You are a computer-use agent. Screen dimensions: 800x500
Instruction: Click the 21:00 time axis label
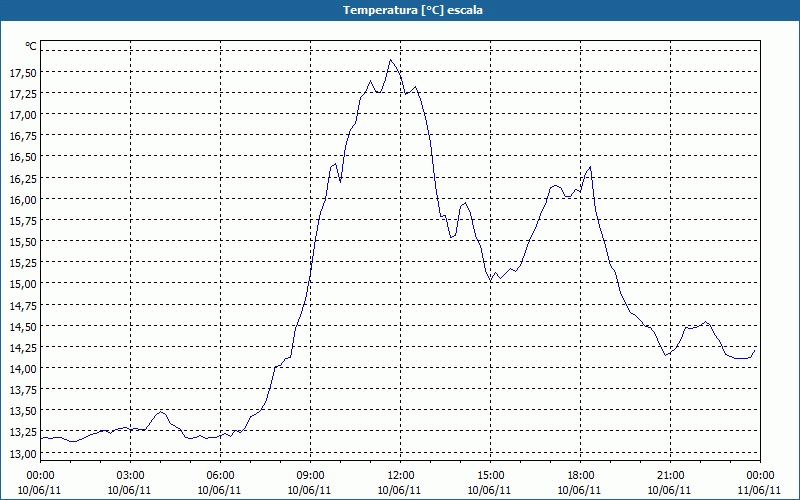[x=670, y=475]
